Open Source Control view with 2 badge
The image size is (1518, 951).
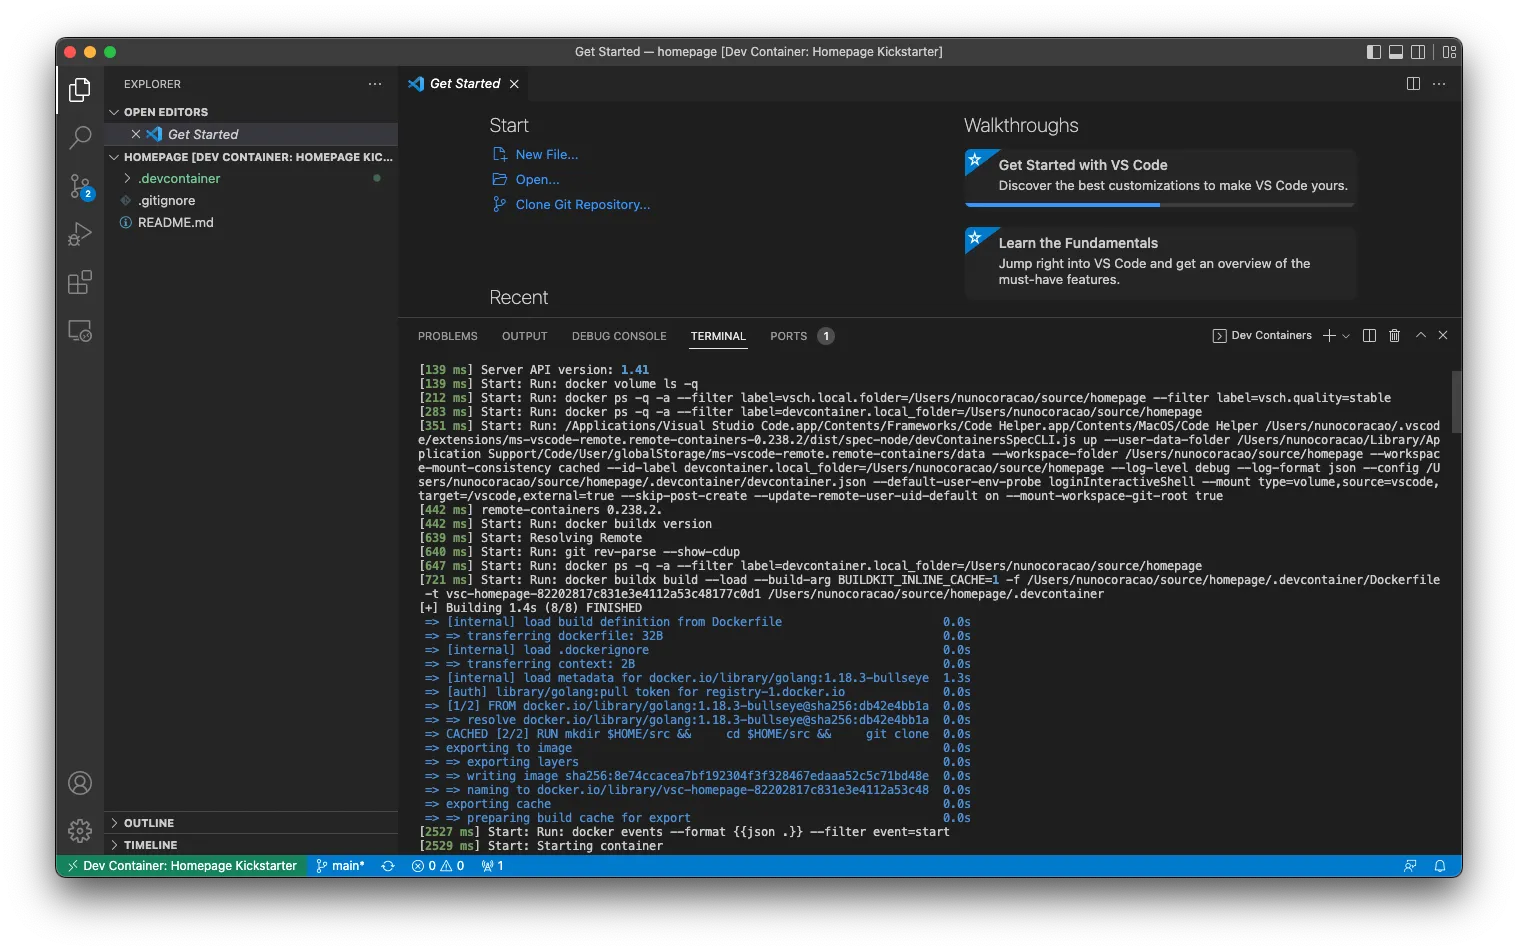pos(80,186)
